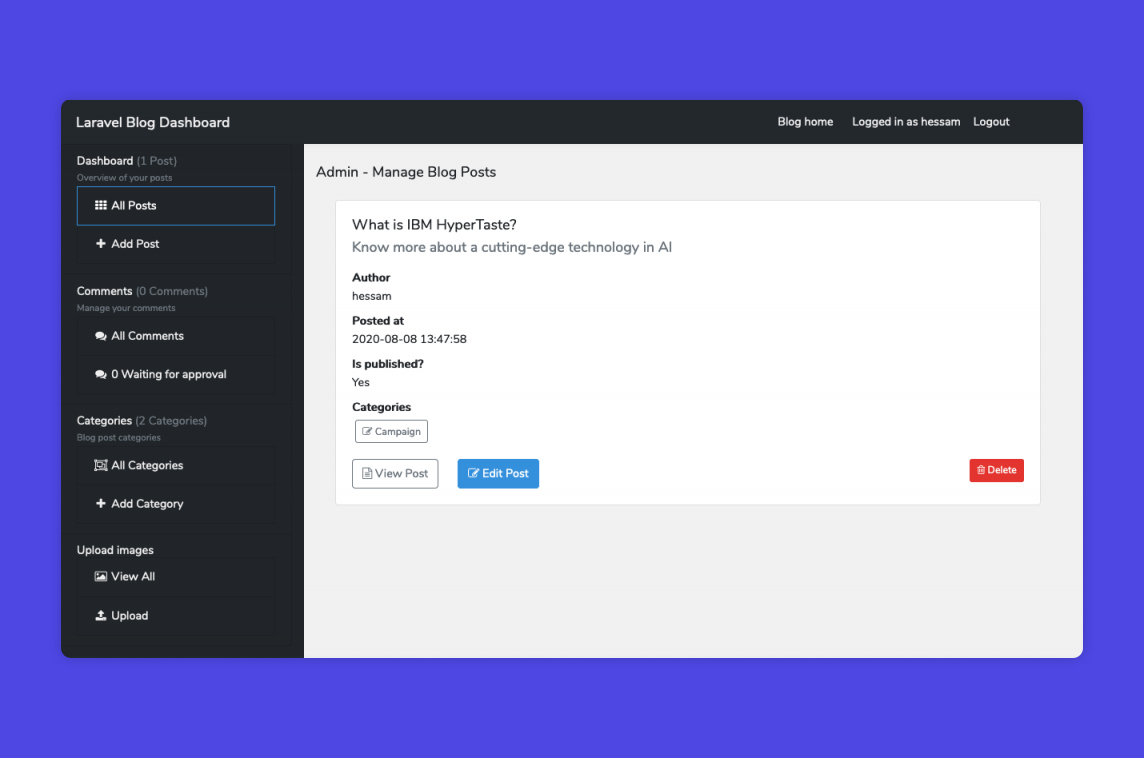Click the grid icon beside All Posts
The image size is (1144, 758).
coord(101,206)
